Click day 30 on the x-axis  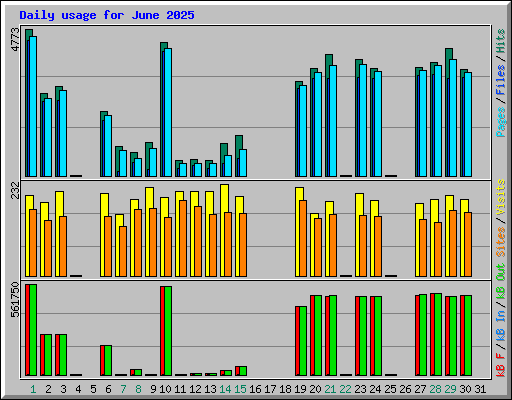pyautogui.click(x=465, y=389)
